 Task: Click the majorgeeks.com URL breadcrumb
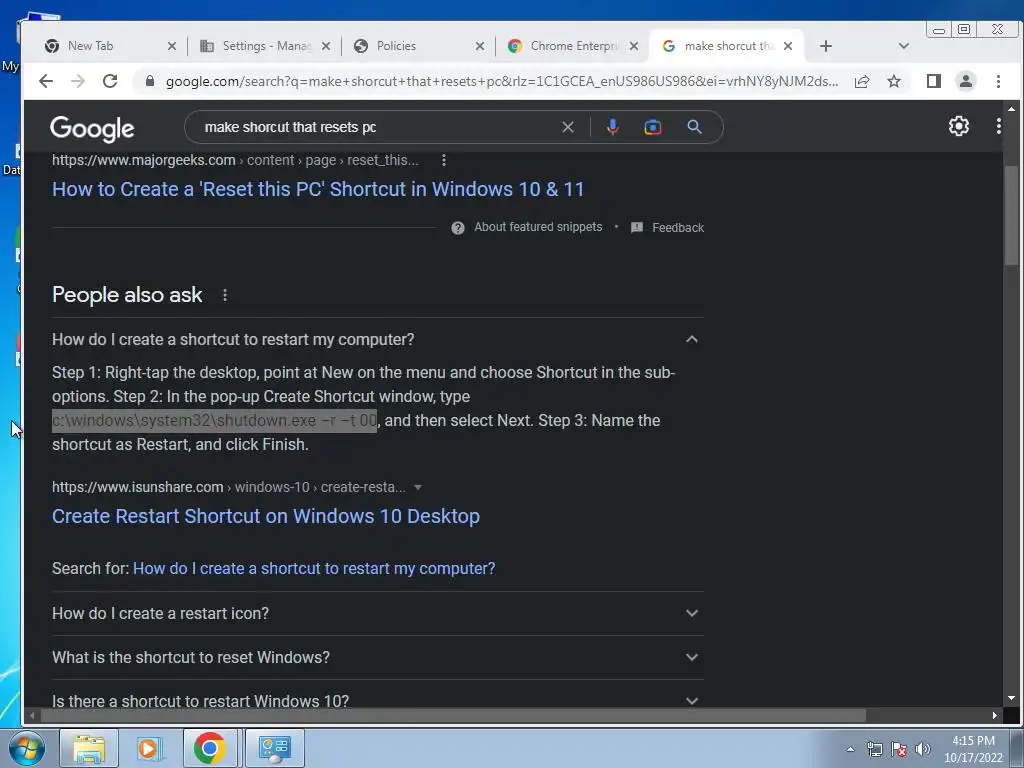[235, 160]
